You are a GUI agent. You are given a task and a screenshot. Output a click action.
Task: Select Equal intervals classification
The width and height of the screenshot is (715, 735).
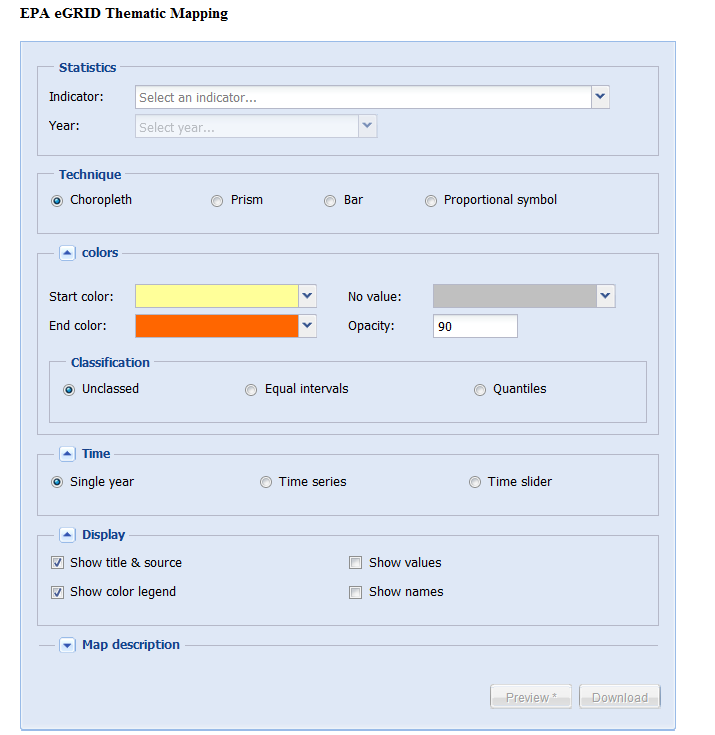[251, 390]
